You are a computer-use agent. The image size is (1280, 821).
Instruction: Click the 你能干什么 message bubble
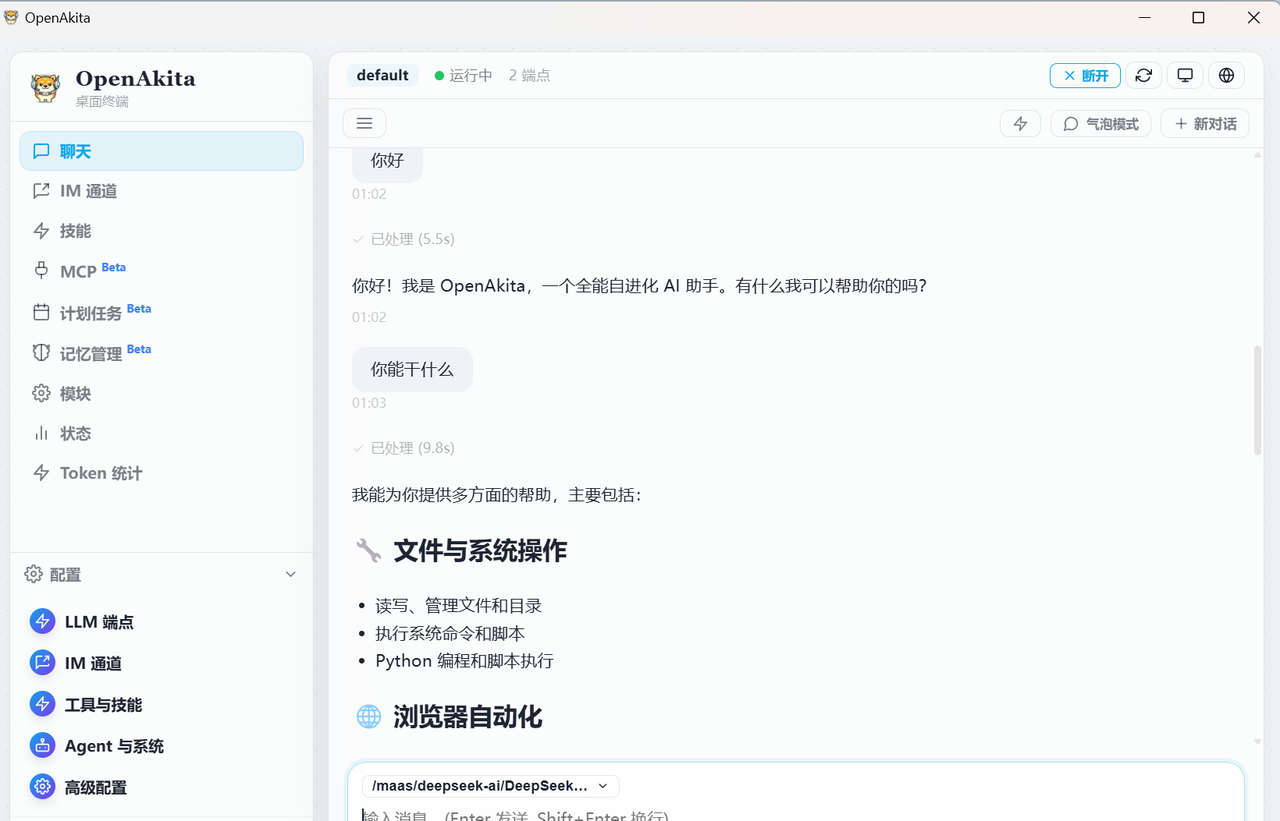tap(412, 370)
